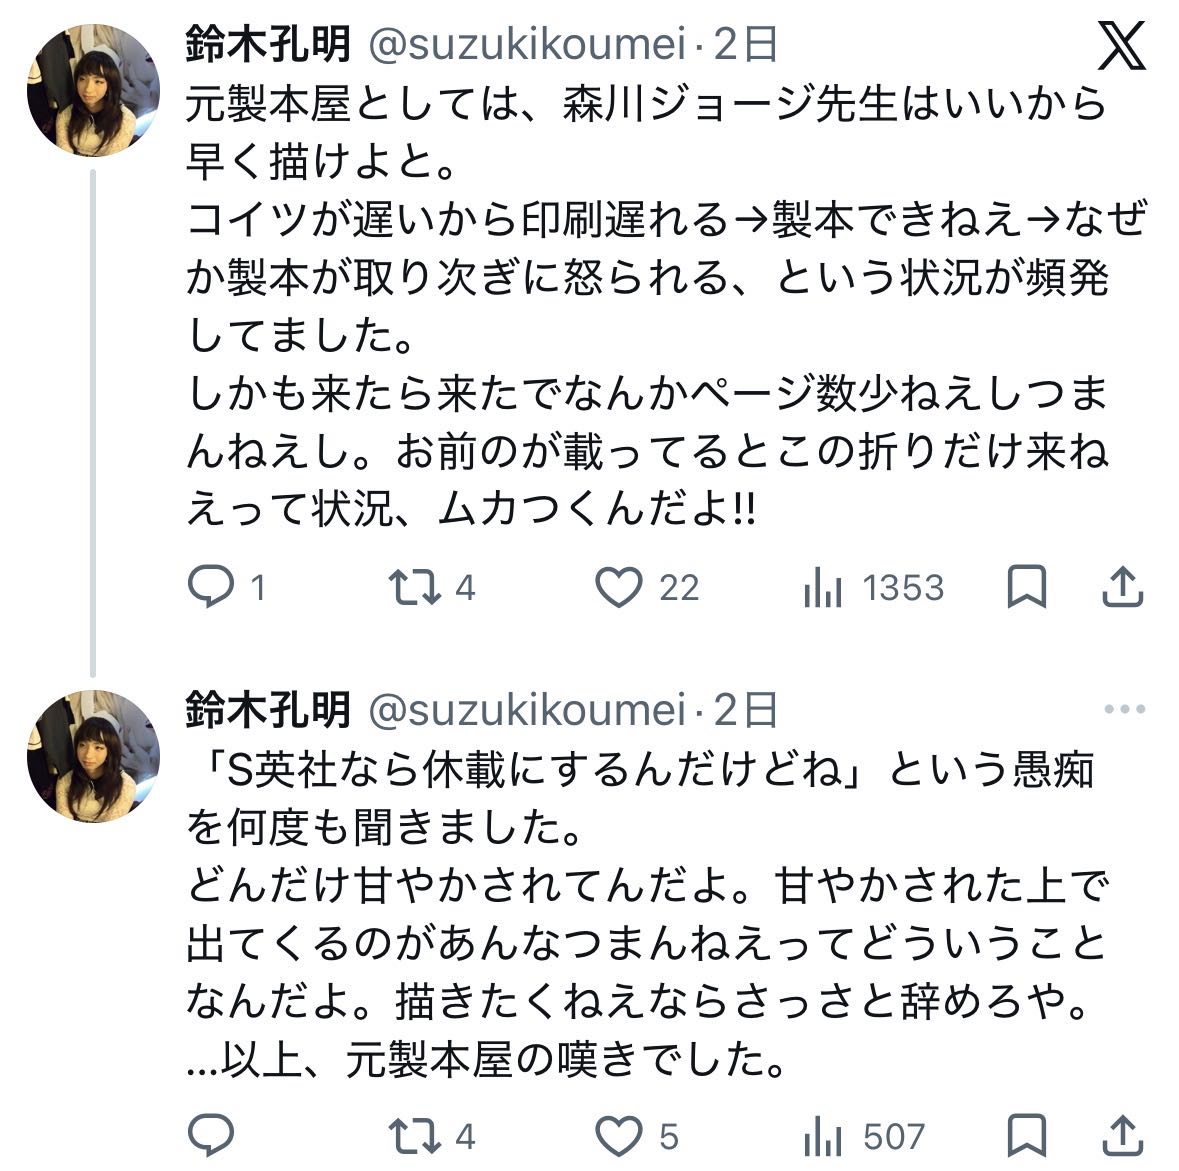Open @suzukikoumei handle on second tweet
This screenshot has height=1171, width=1179.
coord(527,710)
